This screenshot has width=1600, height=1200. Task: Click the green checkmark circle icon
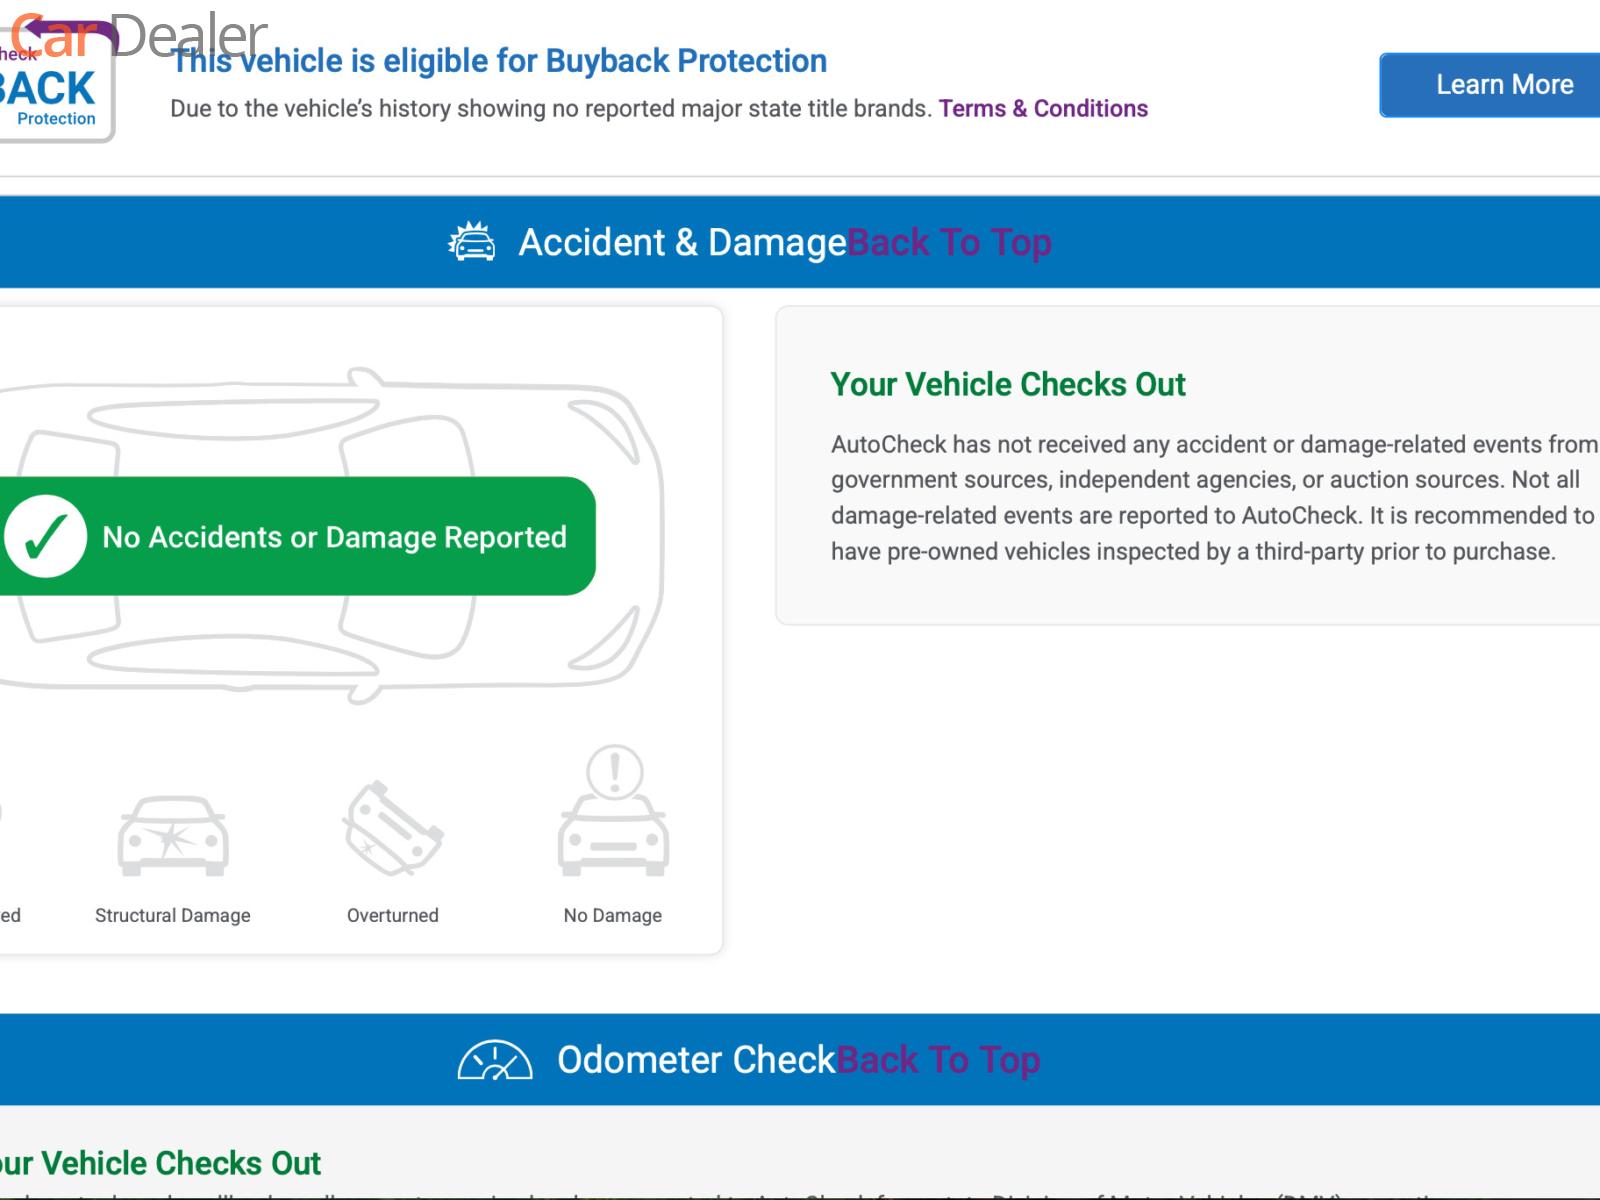[x=46, y=537]
